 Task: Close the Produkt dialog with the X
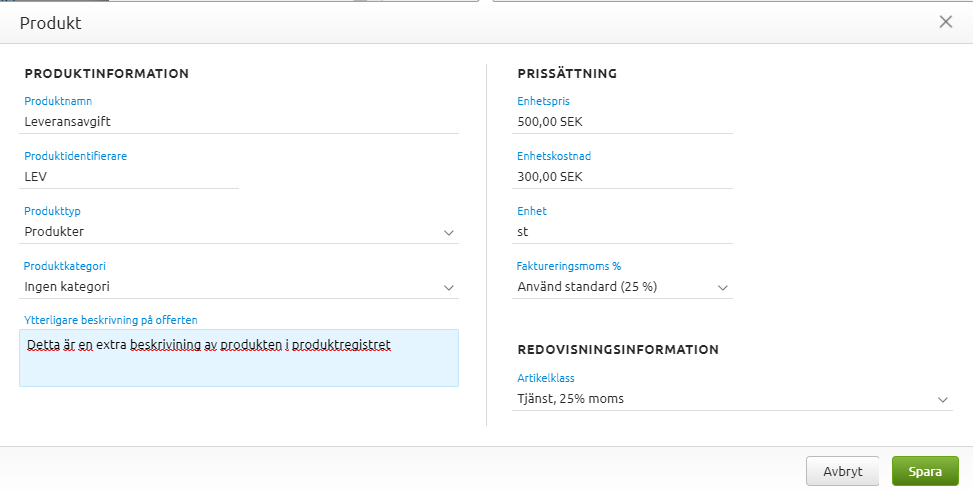[945, 22]
